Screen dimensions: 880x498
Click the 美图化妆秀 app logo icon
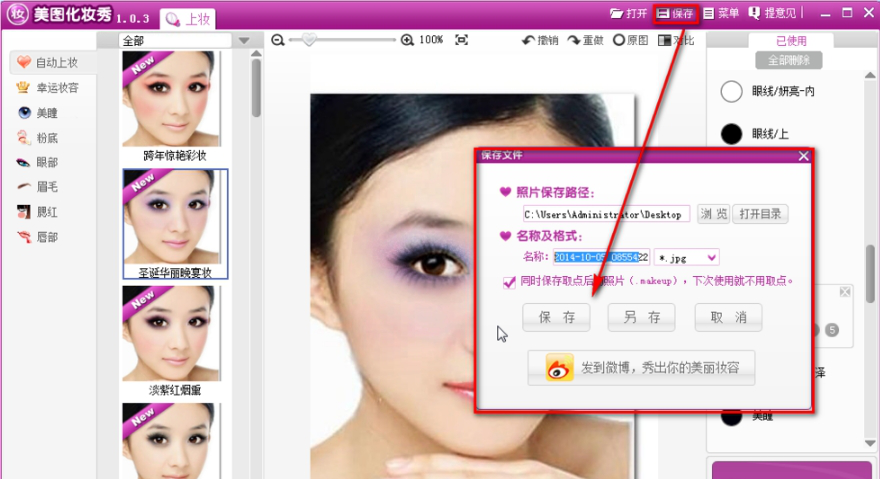tap(17, 13)
